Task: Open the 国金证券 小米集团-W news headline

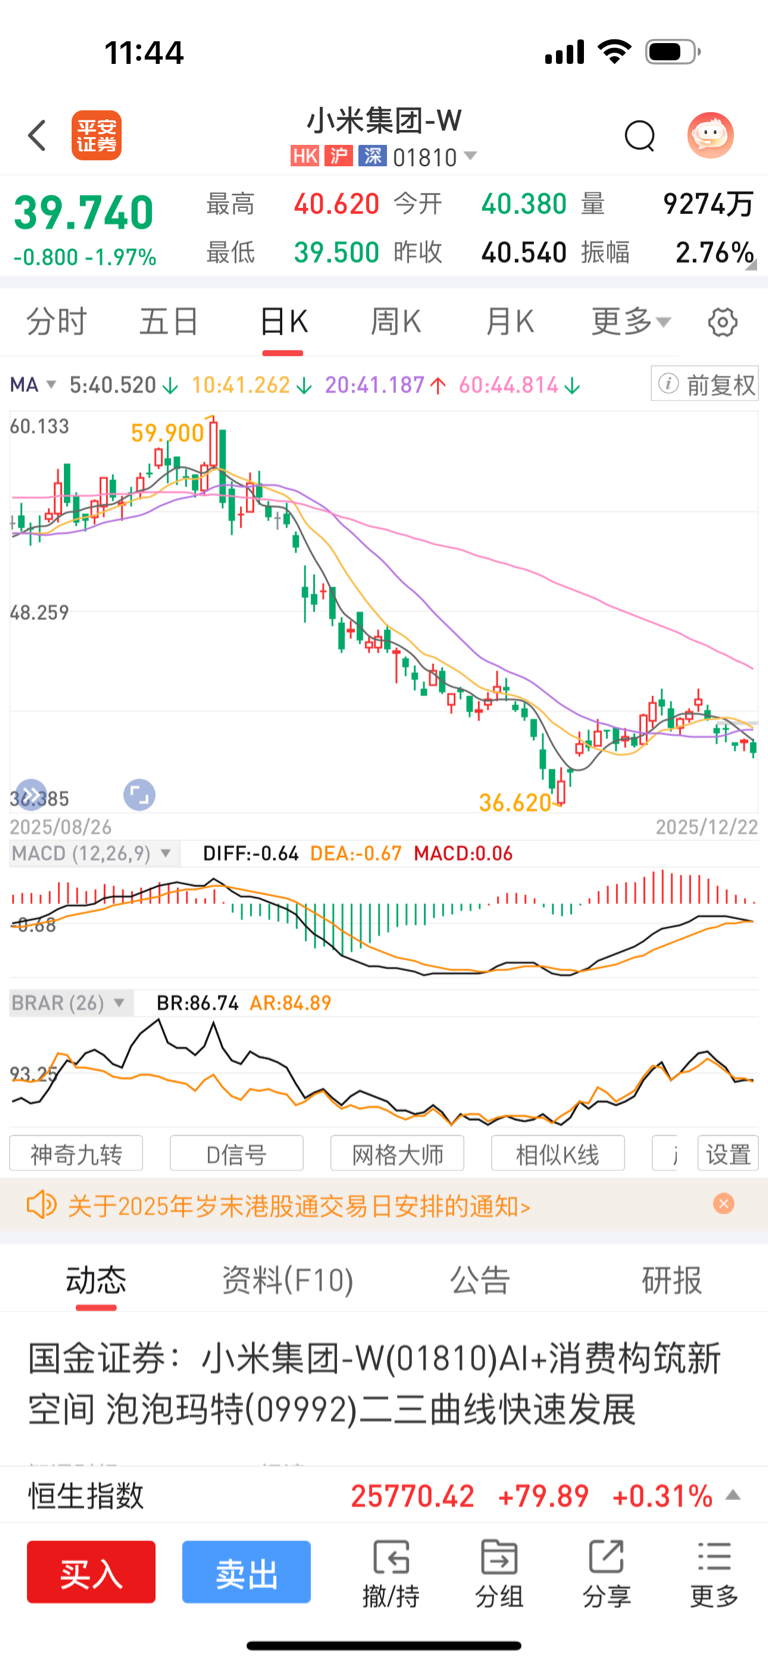Action: click(x=374, y=1384)
